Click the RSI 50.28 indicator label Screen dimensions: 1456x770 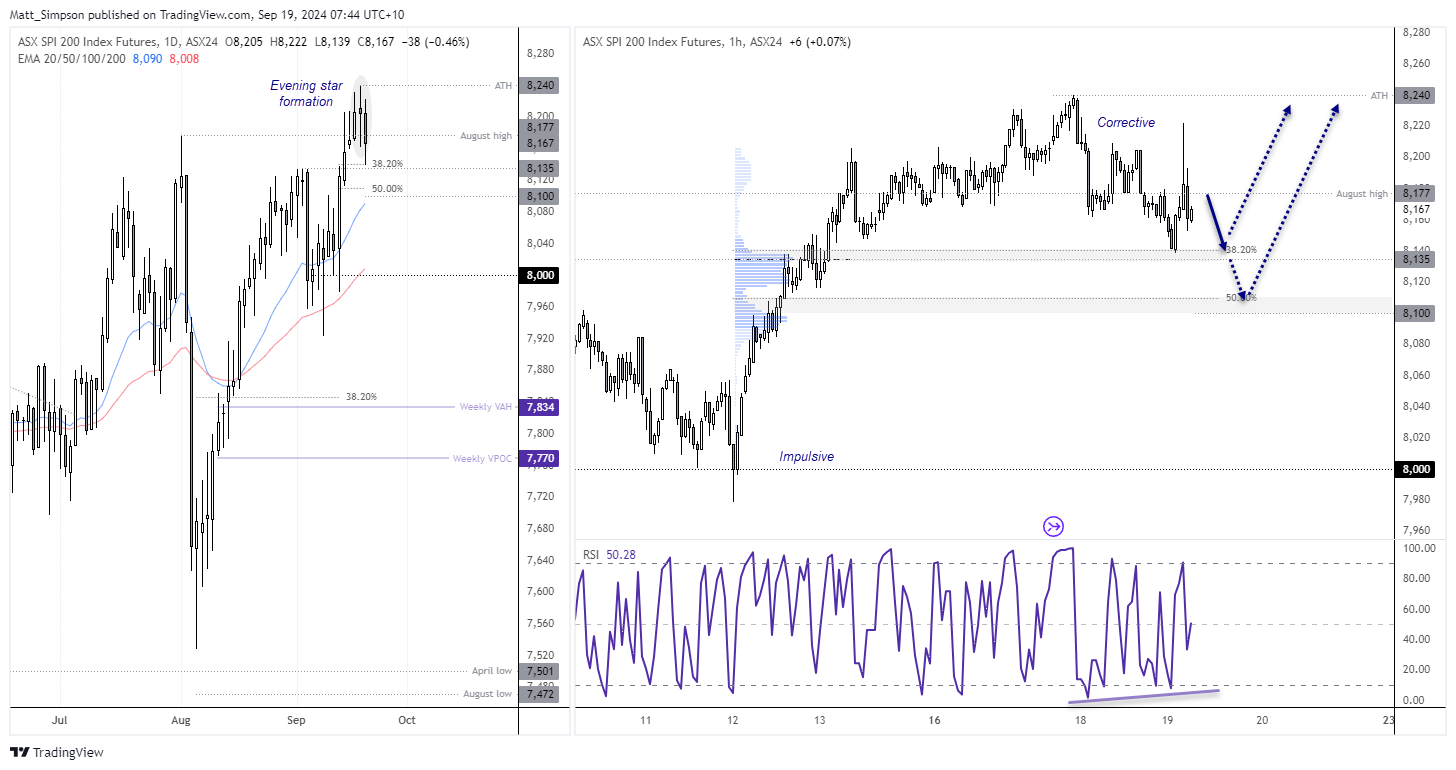610,554
